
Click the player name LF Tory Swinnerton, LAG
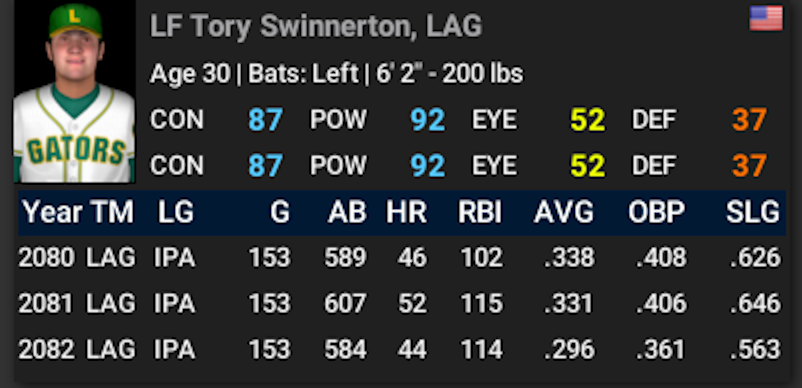[x=316, y=26]
